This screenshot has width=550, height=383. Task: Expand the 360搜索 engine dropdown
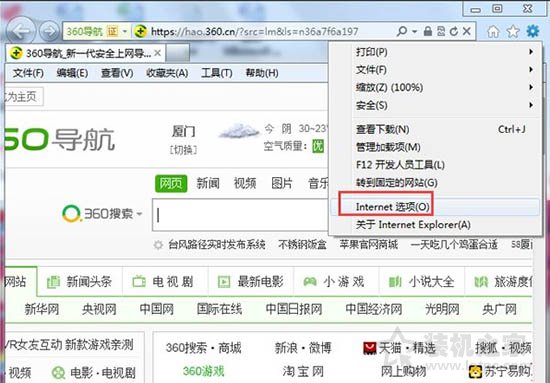(139, 214)
